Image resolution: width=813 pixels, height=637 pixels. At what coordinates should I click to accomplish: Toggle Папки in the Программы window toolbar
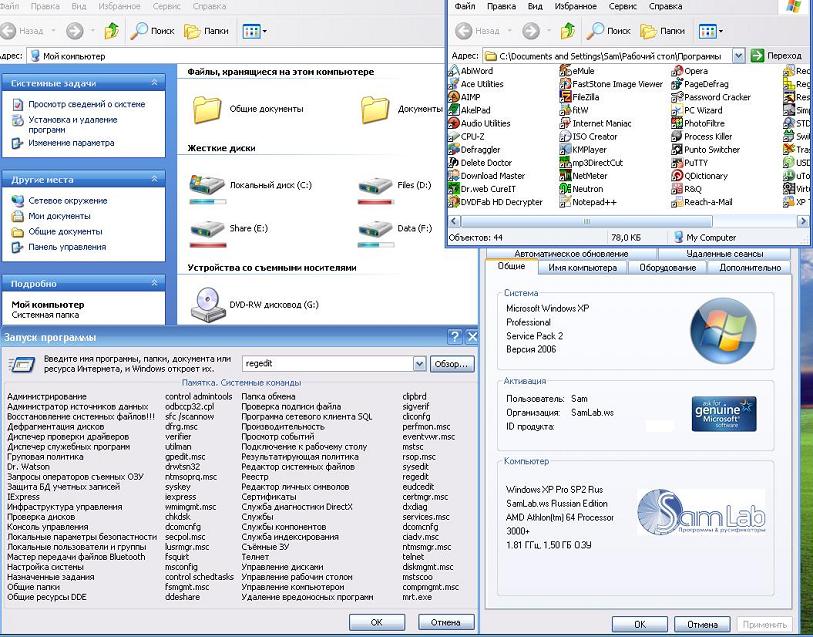(663, 31)
